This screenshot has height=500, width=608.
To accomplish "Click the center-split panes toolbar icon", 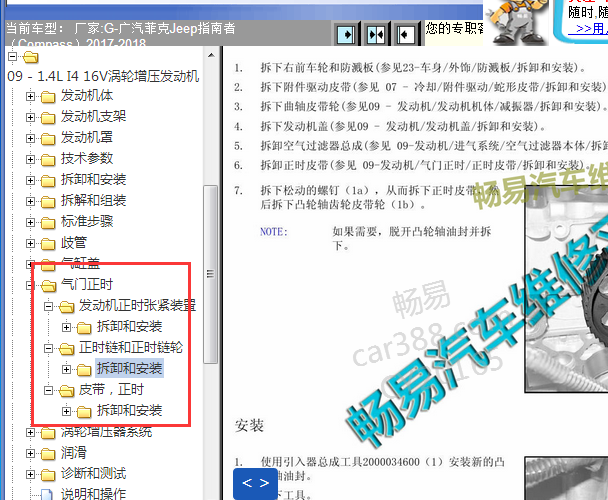I will point(376,35).
